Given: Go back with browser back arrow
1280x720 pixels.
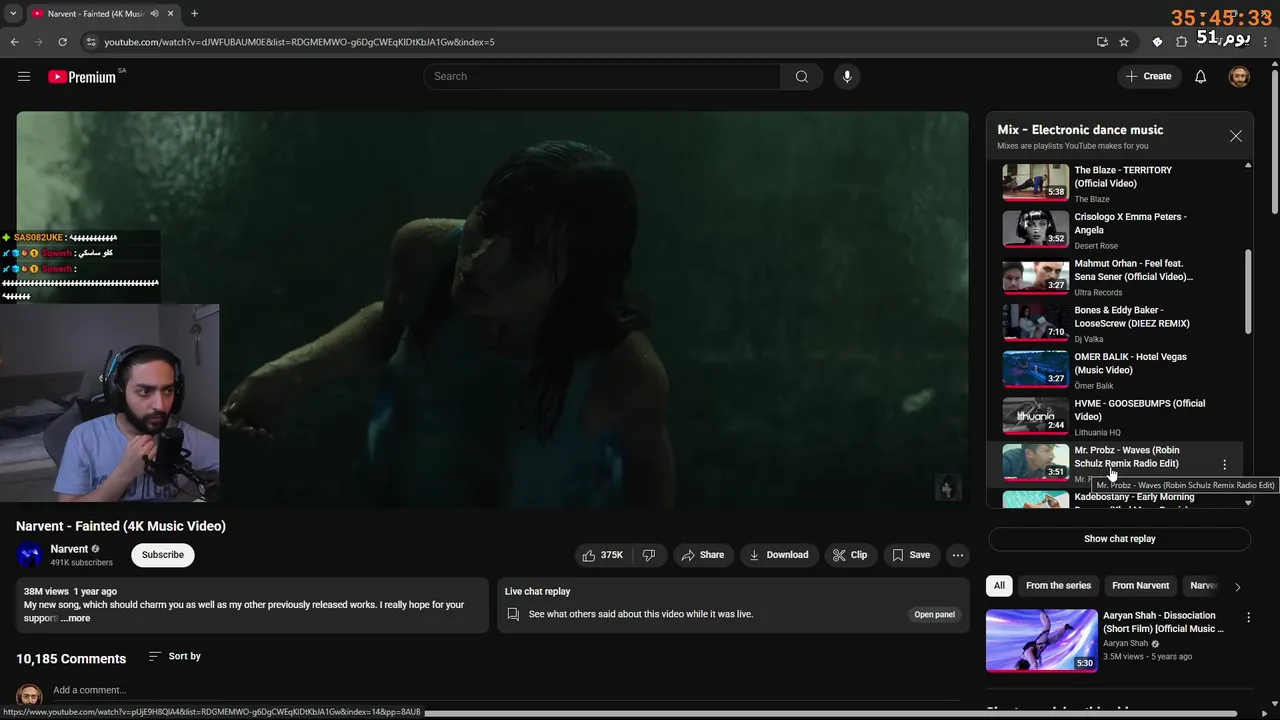Looking at the screenshot, I should pyautogui.click(x=14, y=42).
